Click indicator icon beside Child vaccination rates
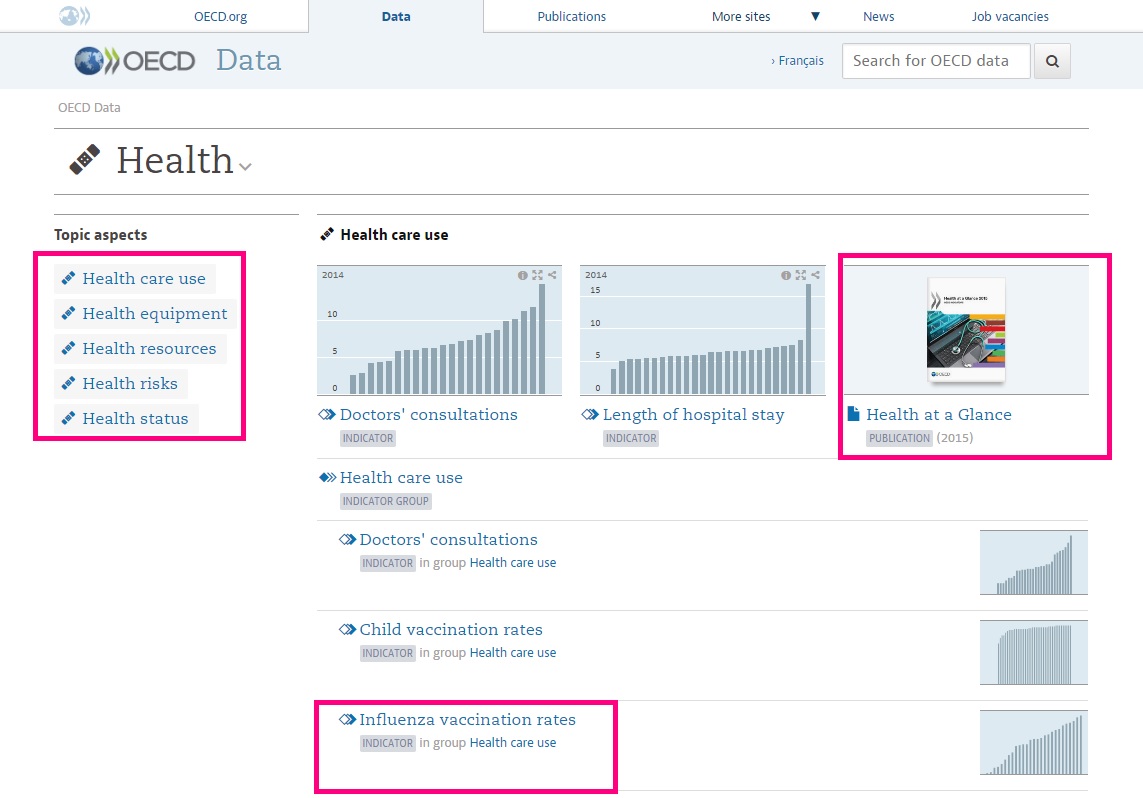 [x=348, y=630]
